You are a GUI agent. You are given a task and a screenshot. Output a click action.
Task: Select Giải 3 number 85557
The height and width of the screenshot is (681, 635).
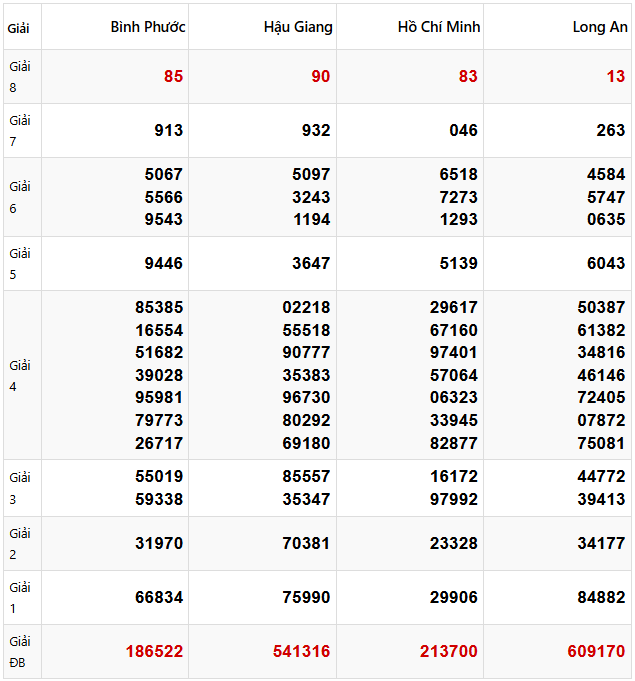(x=306, y=477)
